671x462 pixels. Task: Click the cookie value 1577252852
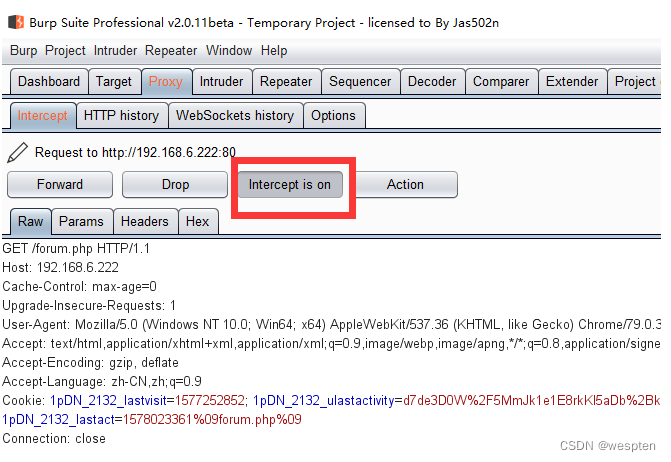point(210,401)
